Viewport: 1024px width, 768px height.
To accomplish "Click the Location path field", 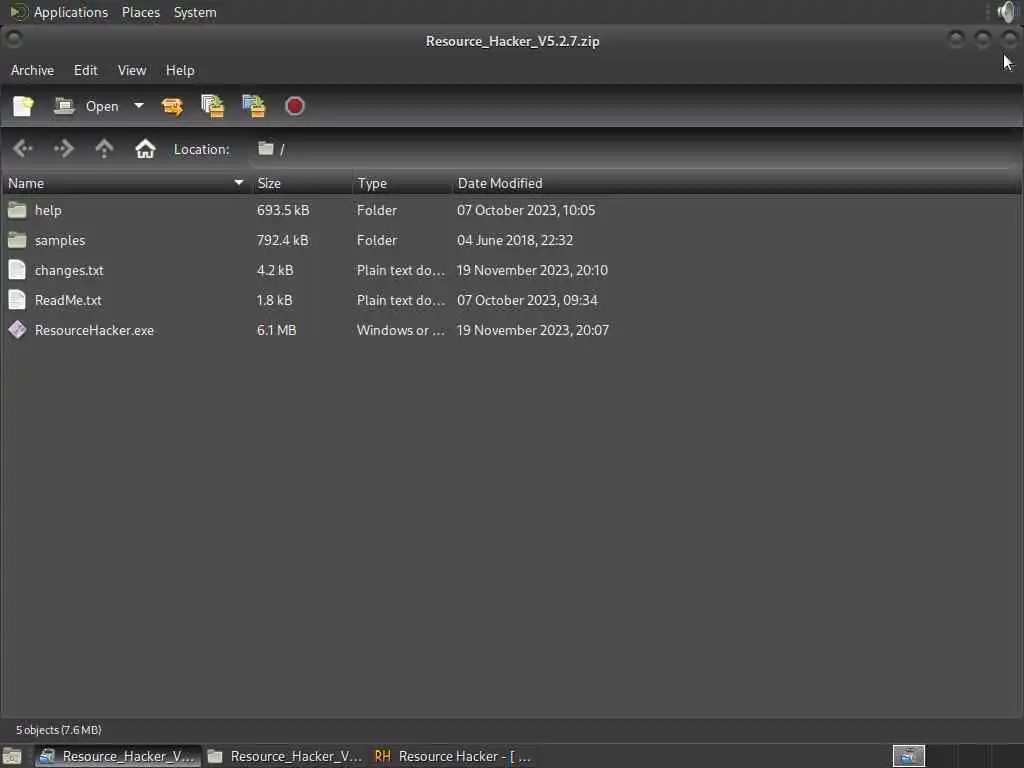I will pyautogui.click(x=633, y=149).
